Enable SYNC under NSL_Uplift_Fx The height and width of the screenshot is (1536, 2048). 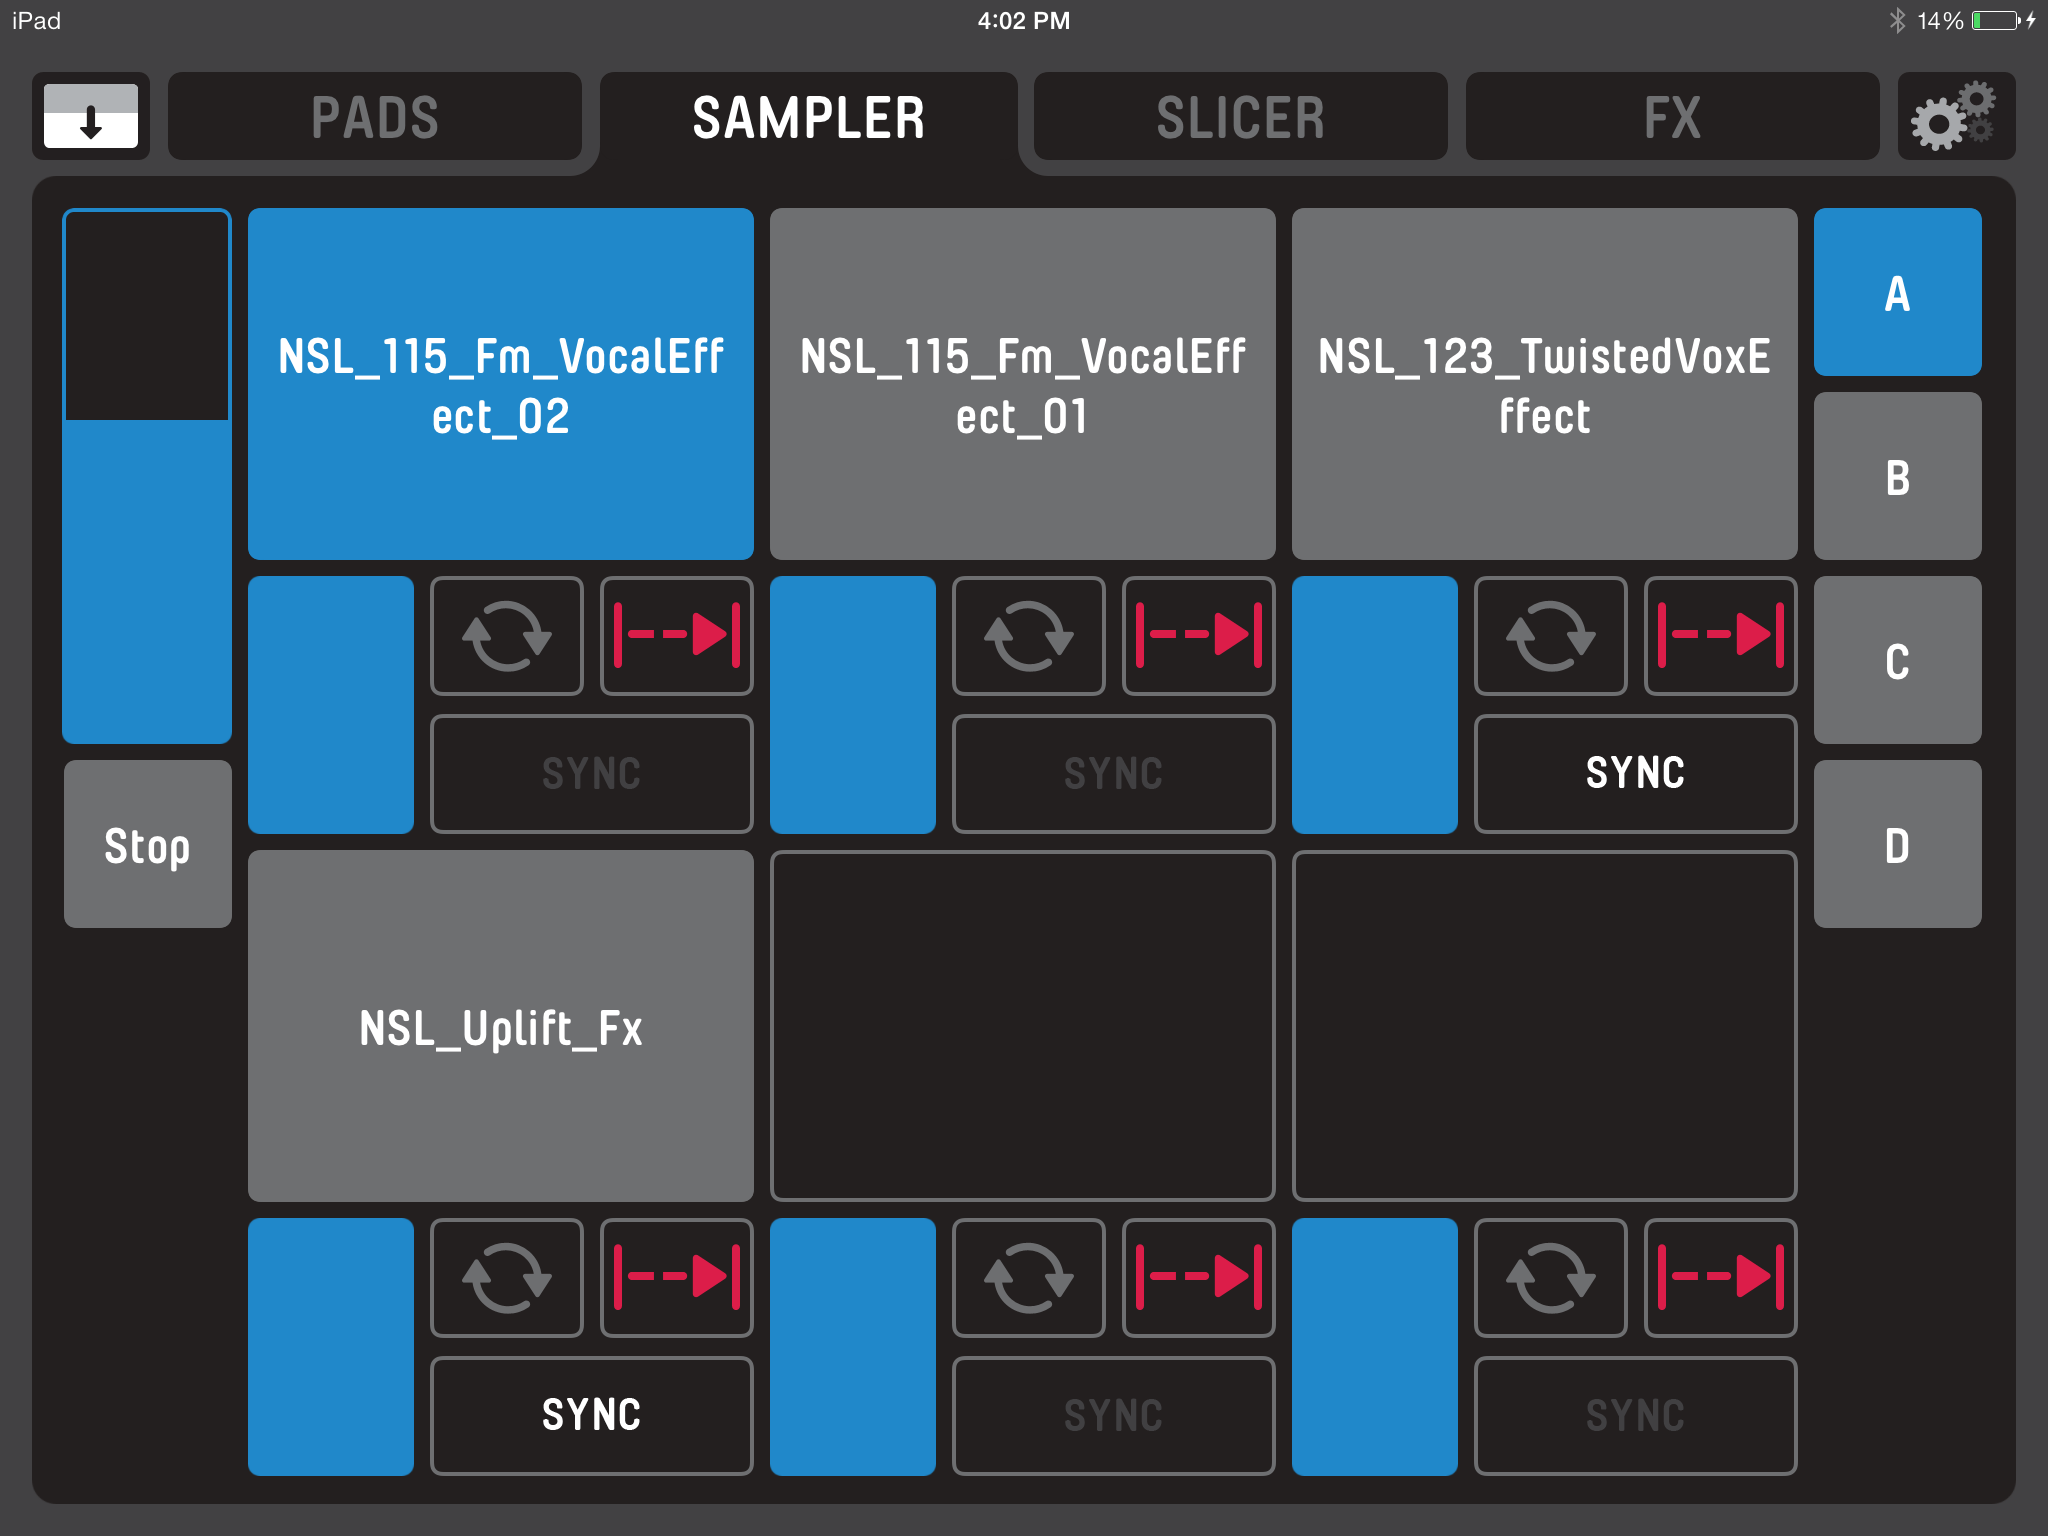coord(591,1414)
